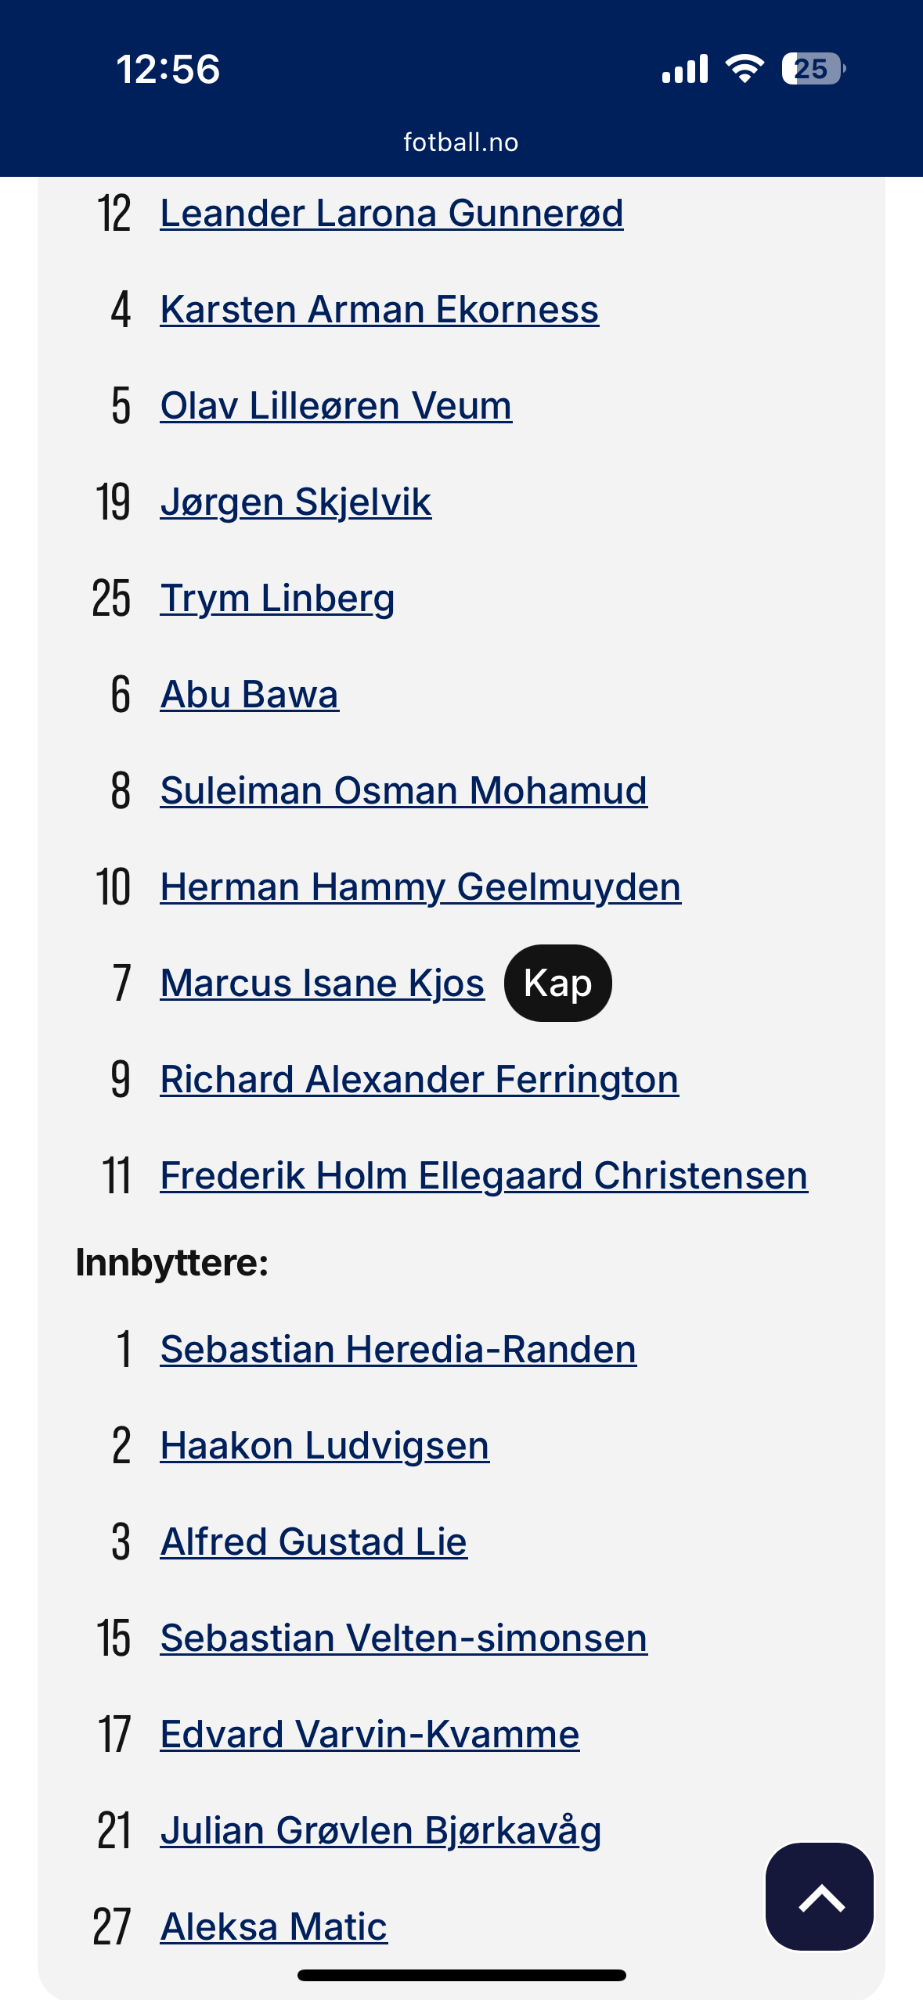This screenshot has height=2000, width=923.
Task: Tap the battery indicator showing 25
Action: [x=813, y=69]
